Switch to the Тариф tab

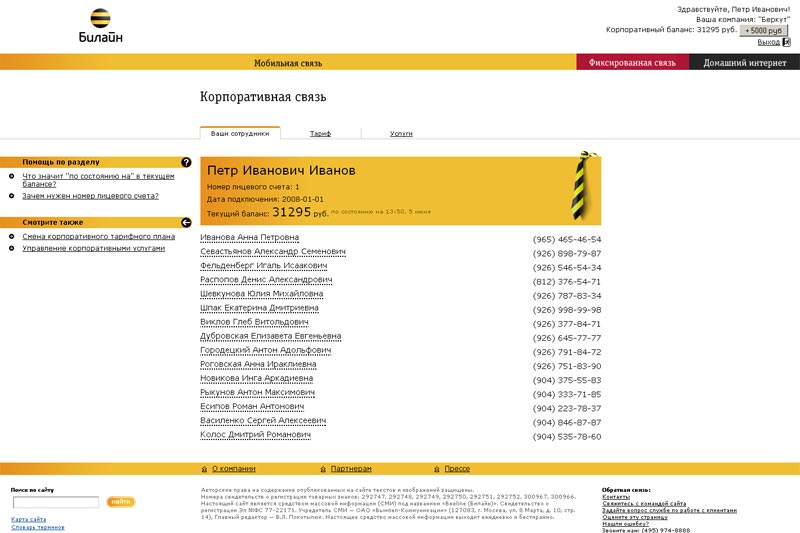pos(320,134)
